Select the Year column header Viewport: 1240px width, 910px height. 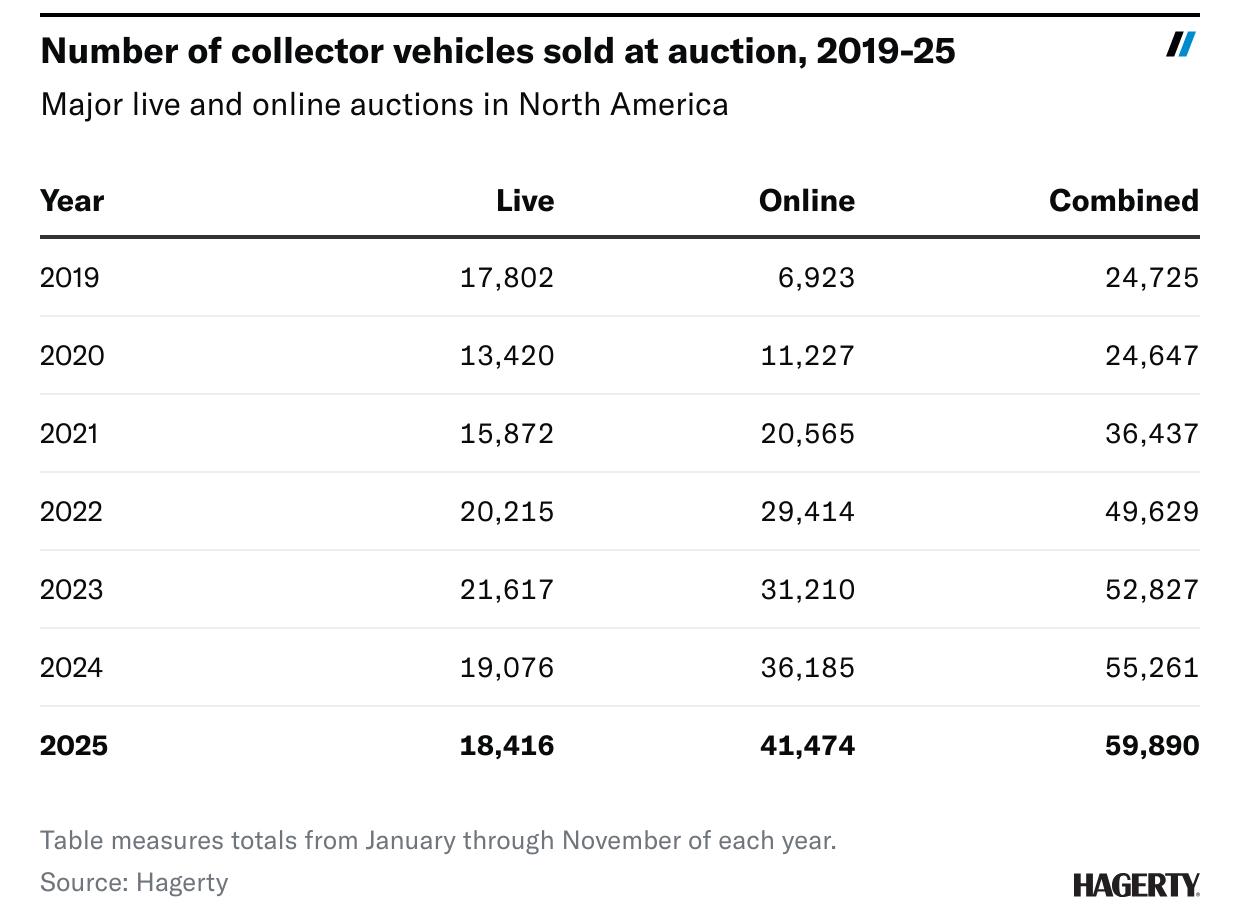[x=72, y=201]
